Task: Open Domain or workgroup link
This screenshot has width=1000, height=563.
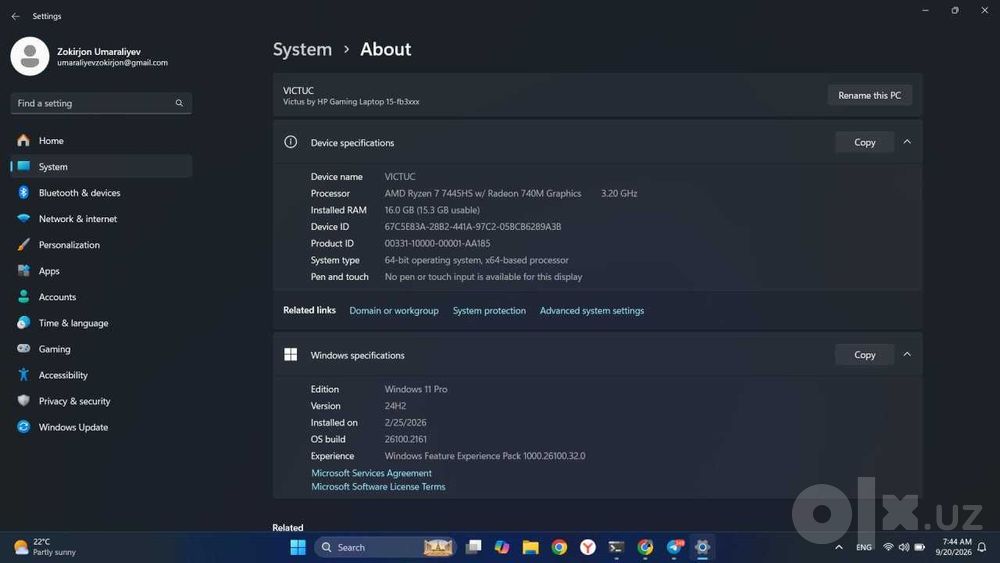Action: pyautogui.click(x=393, y=311)
